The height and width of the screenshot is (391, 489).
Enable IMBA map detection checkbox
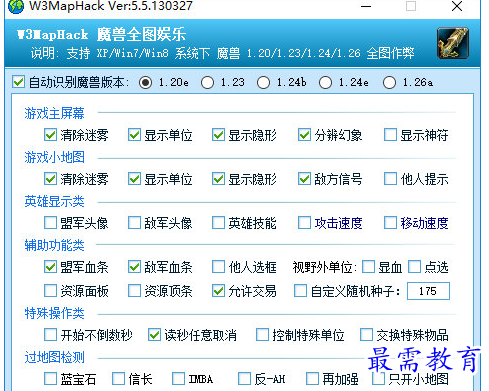[178, 379]
